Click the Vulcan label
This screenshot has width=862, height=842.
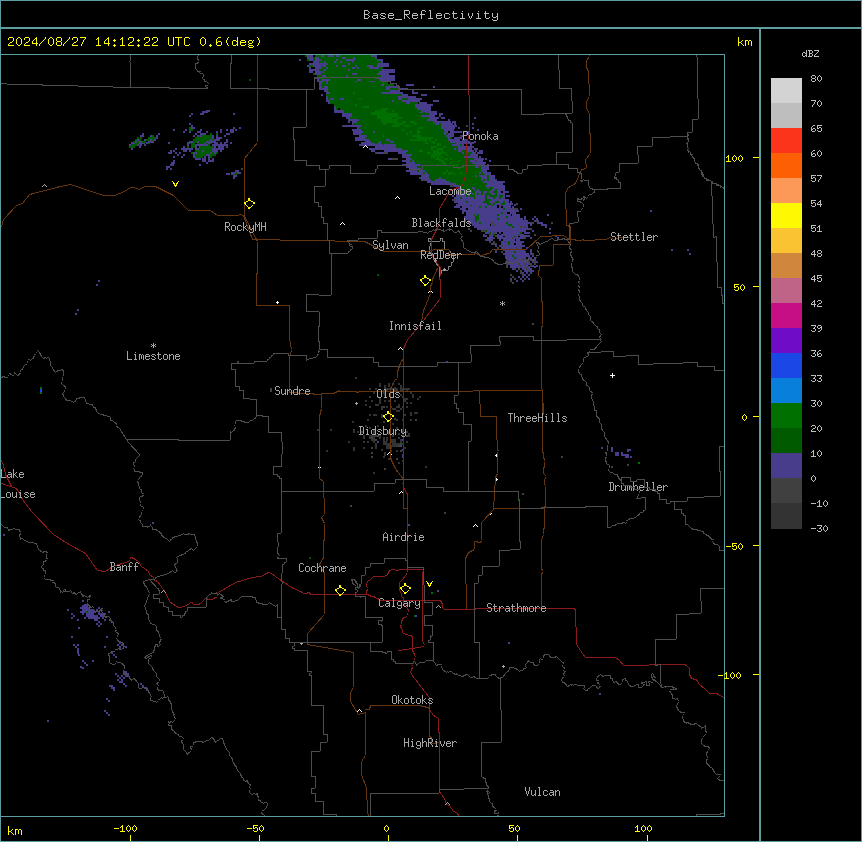click(542, 792)
